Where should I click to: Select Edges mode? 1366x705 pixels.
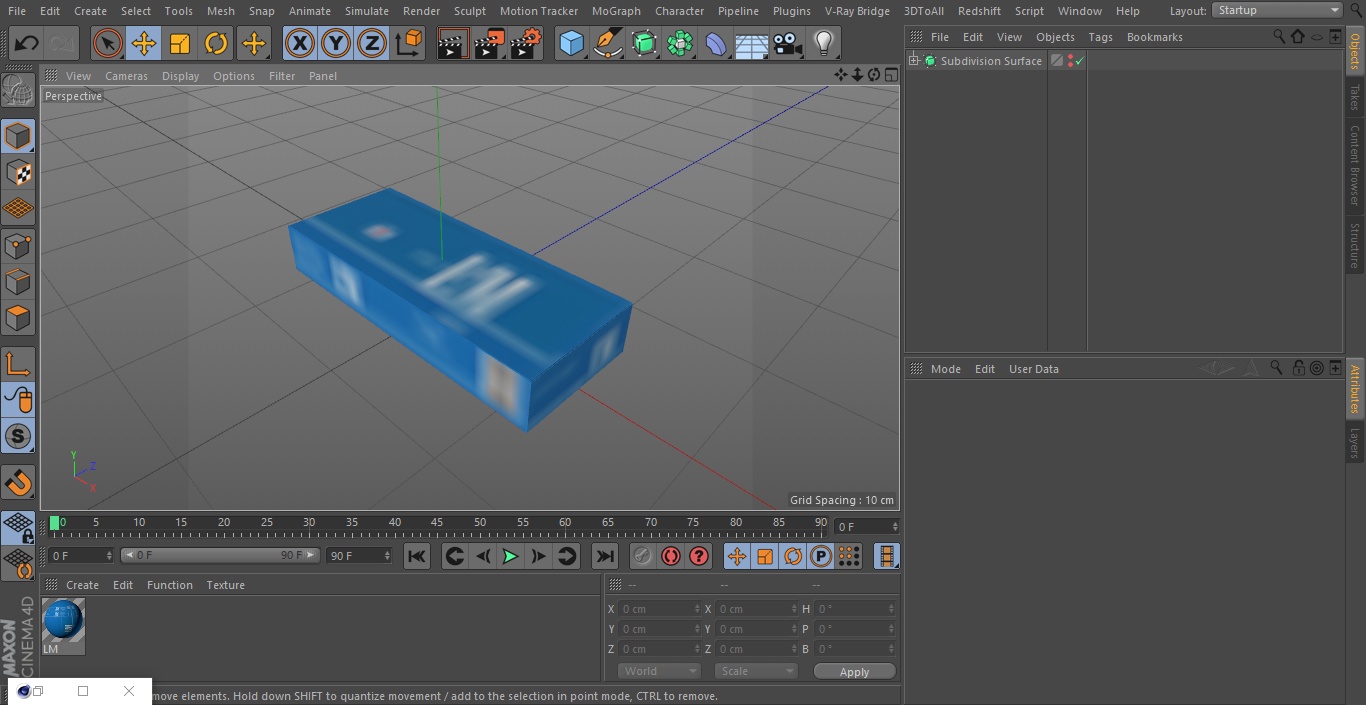click(x=18, y=282)
